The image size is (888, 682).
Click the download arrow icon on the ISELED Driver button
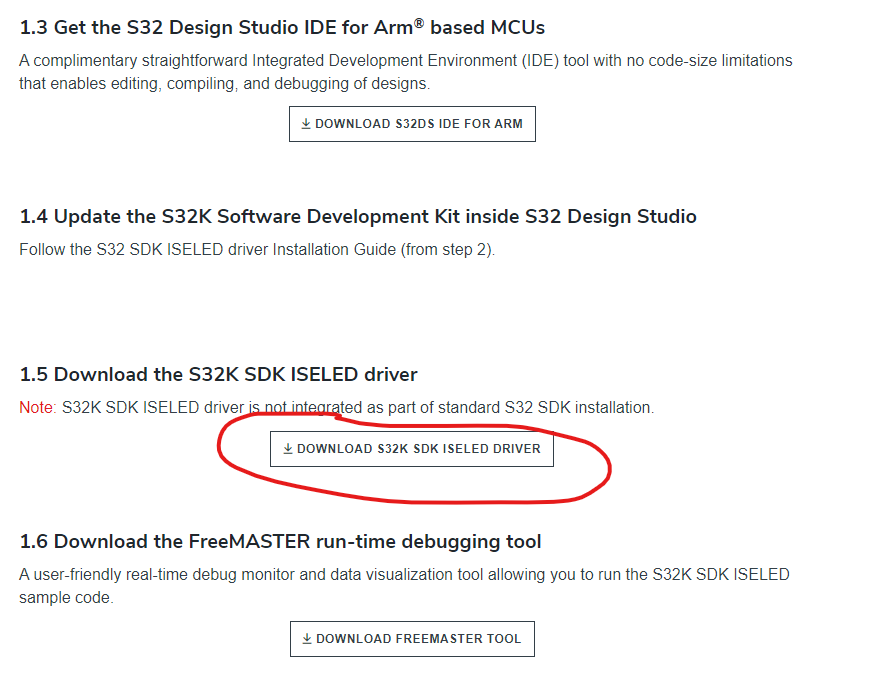[287, 448]
